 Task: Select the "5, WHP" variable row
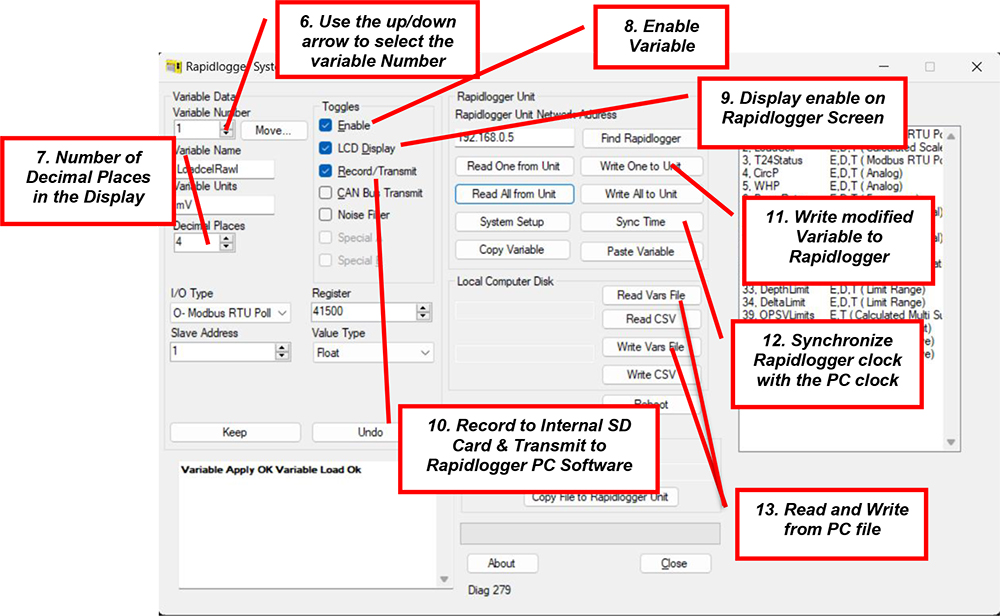coord(841,186)
